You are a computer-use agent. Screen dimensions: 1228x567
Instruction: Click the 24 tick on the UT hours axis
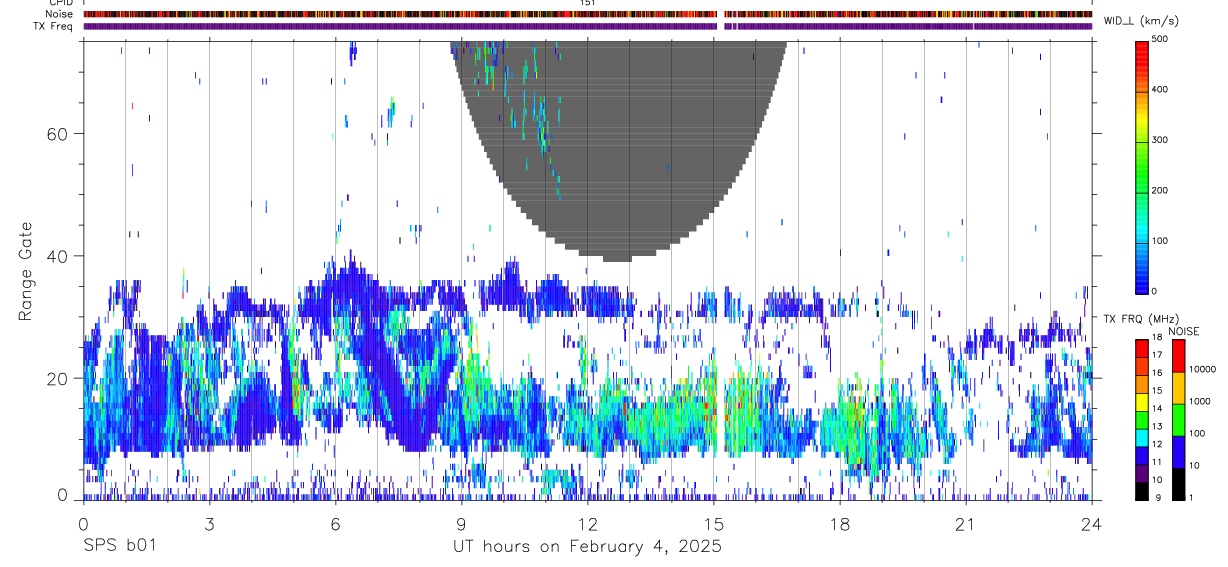(x=1092, y=522)
